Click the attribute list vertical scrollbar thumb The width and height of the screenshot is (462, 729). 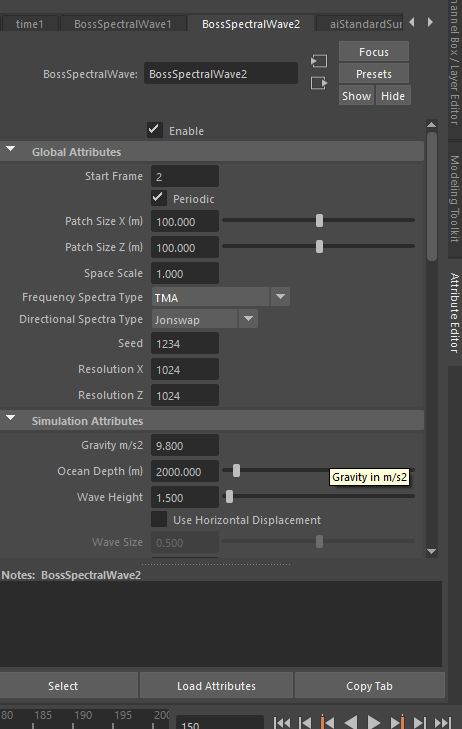coord(432,196)
